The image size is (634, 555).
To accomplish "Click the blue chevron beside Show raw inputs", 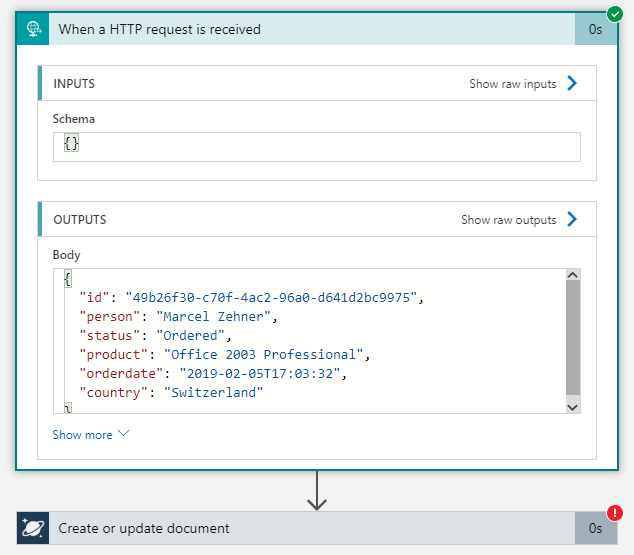I will pos(572,84).
